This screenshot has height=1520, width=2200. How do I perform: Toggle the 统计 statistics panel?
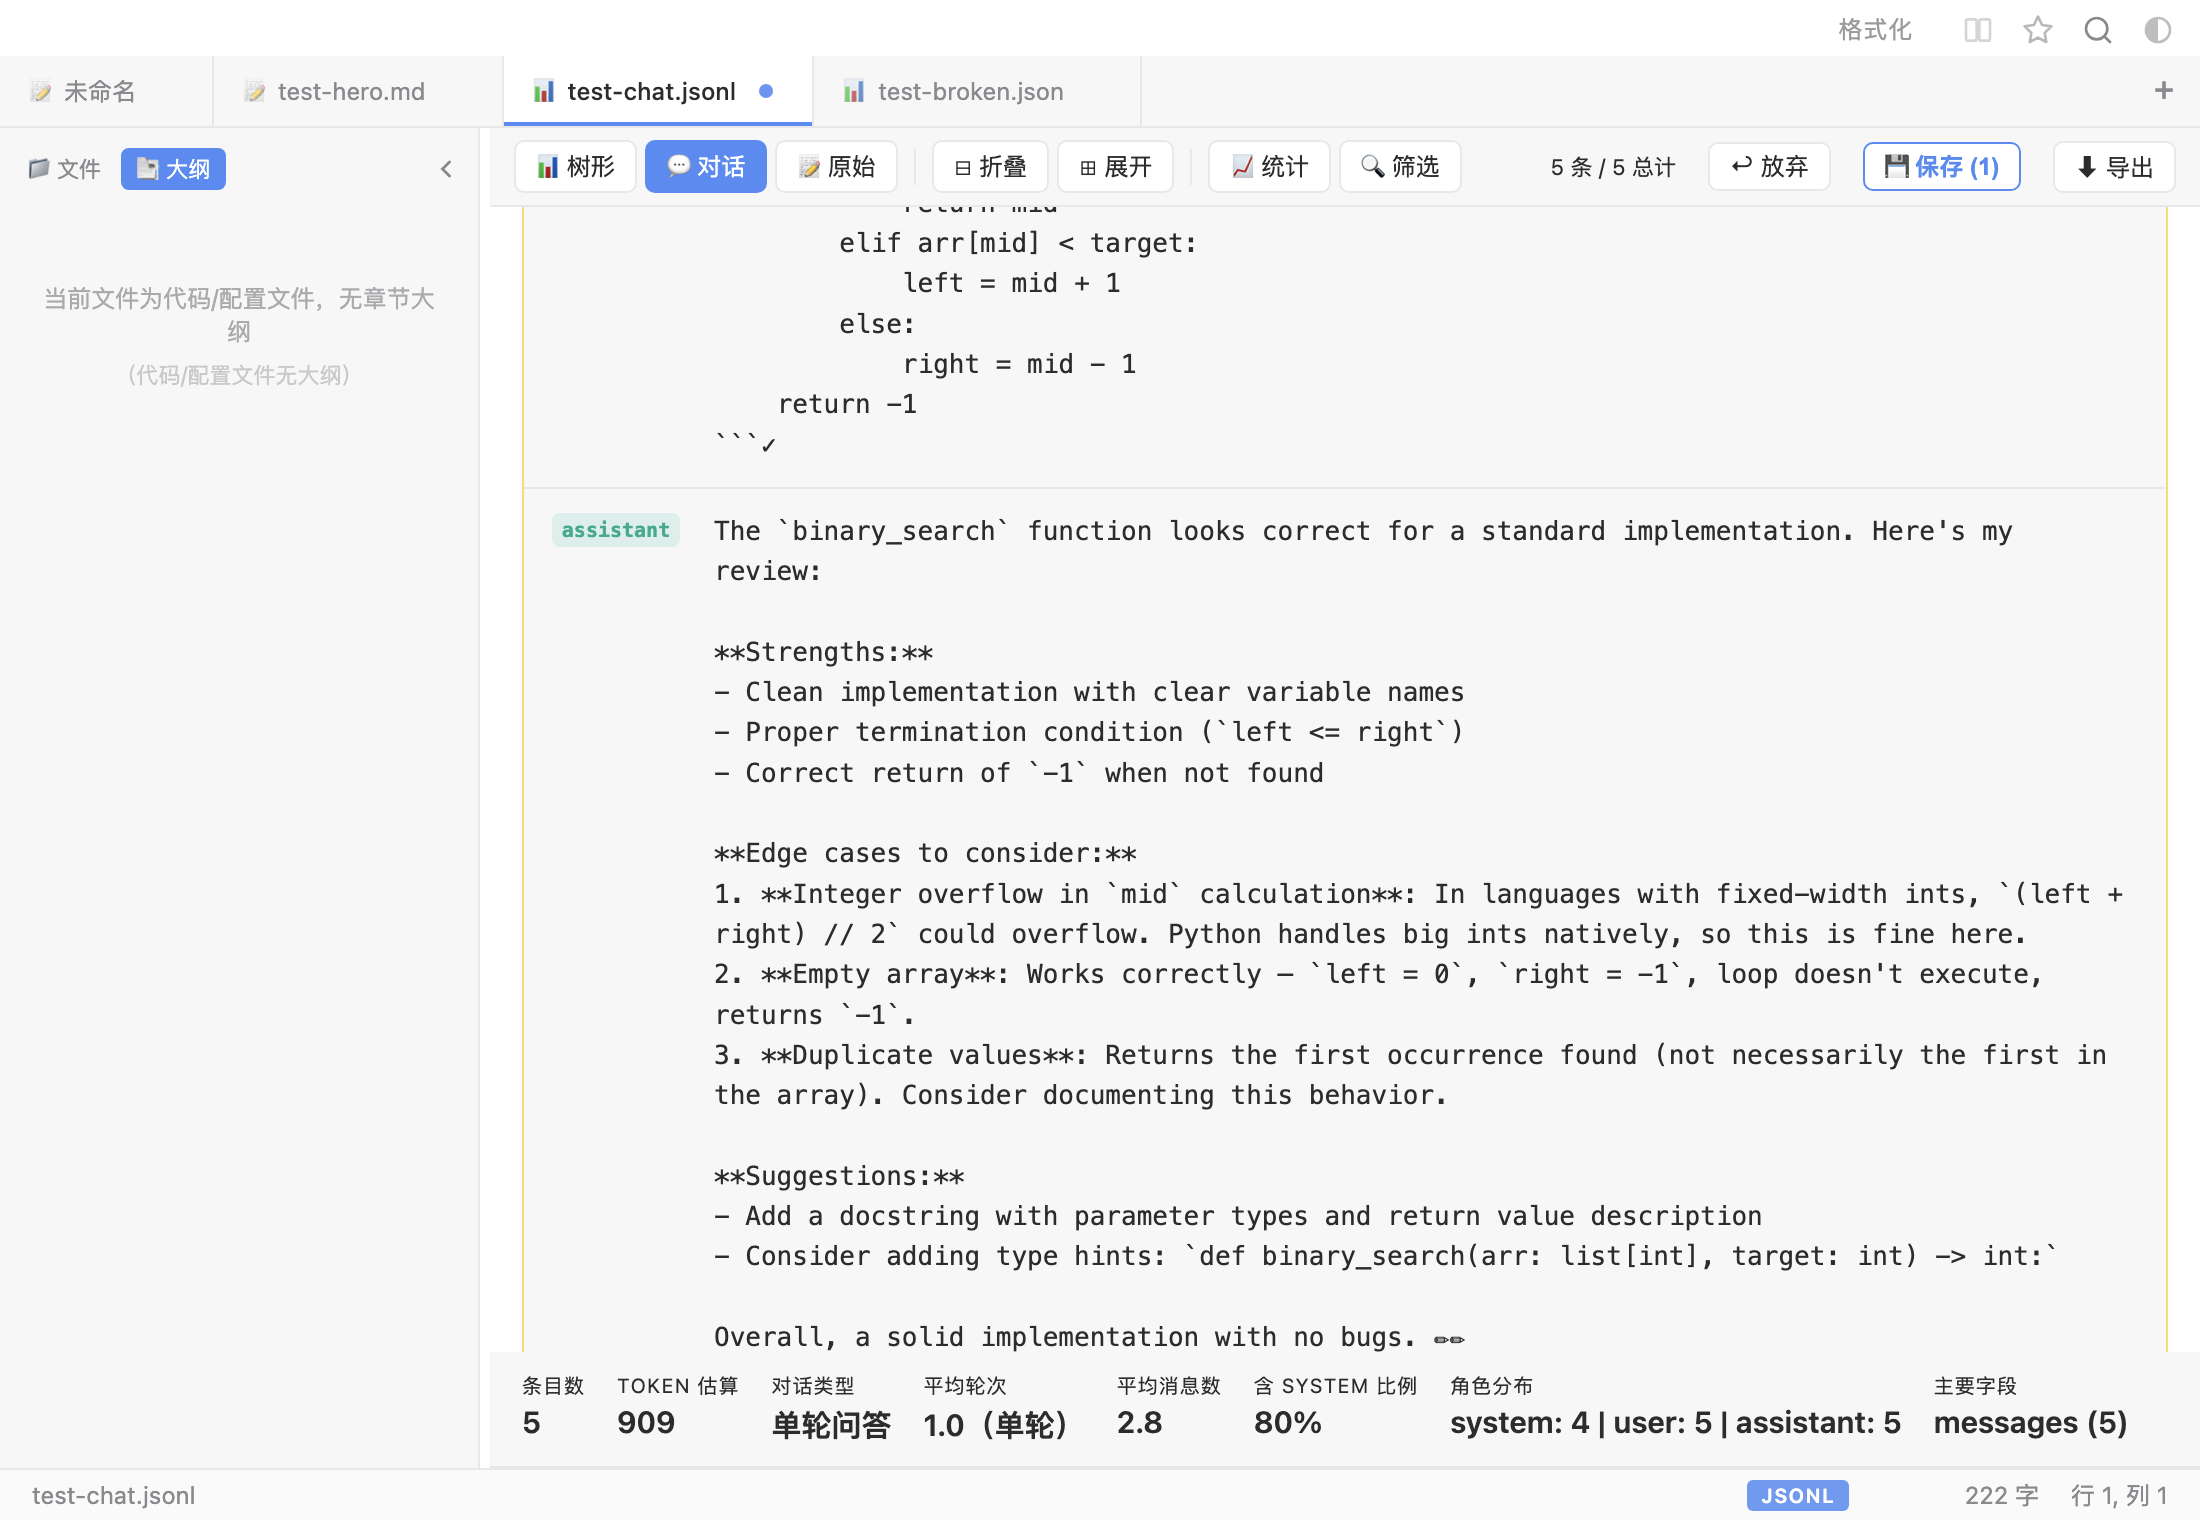point(1269,166)
